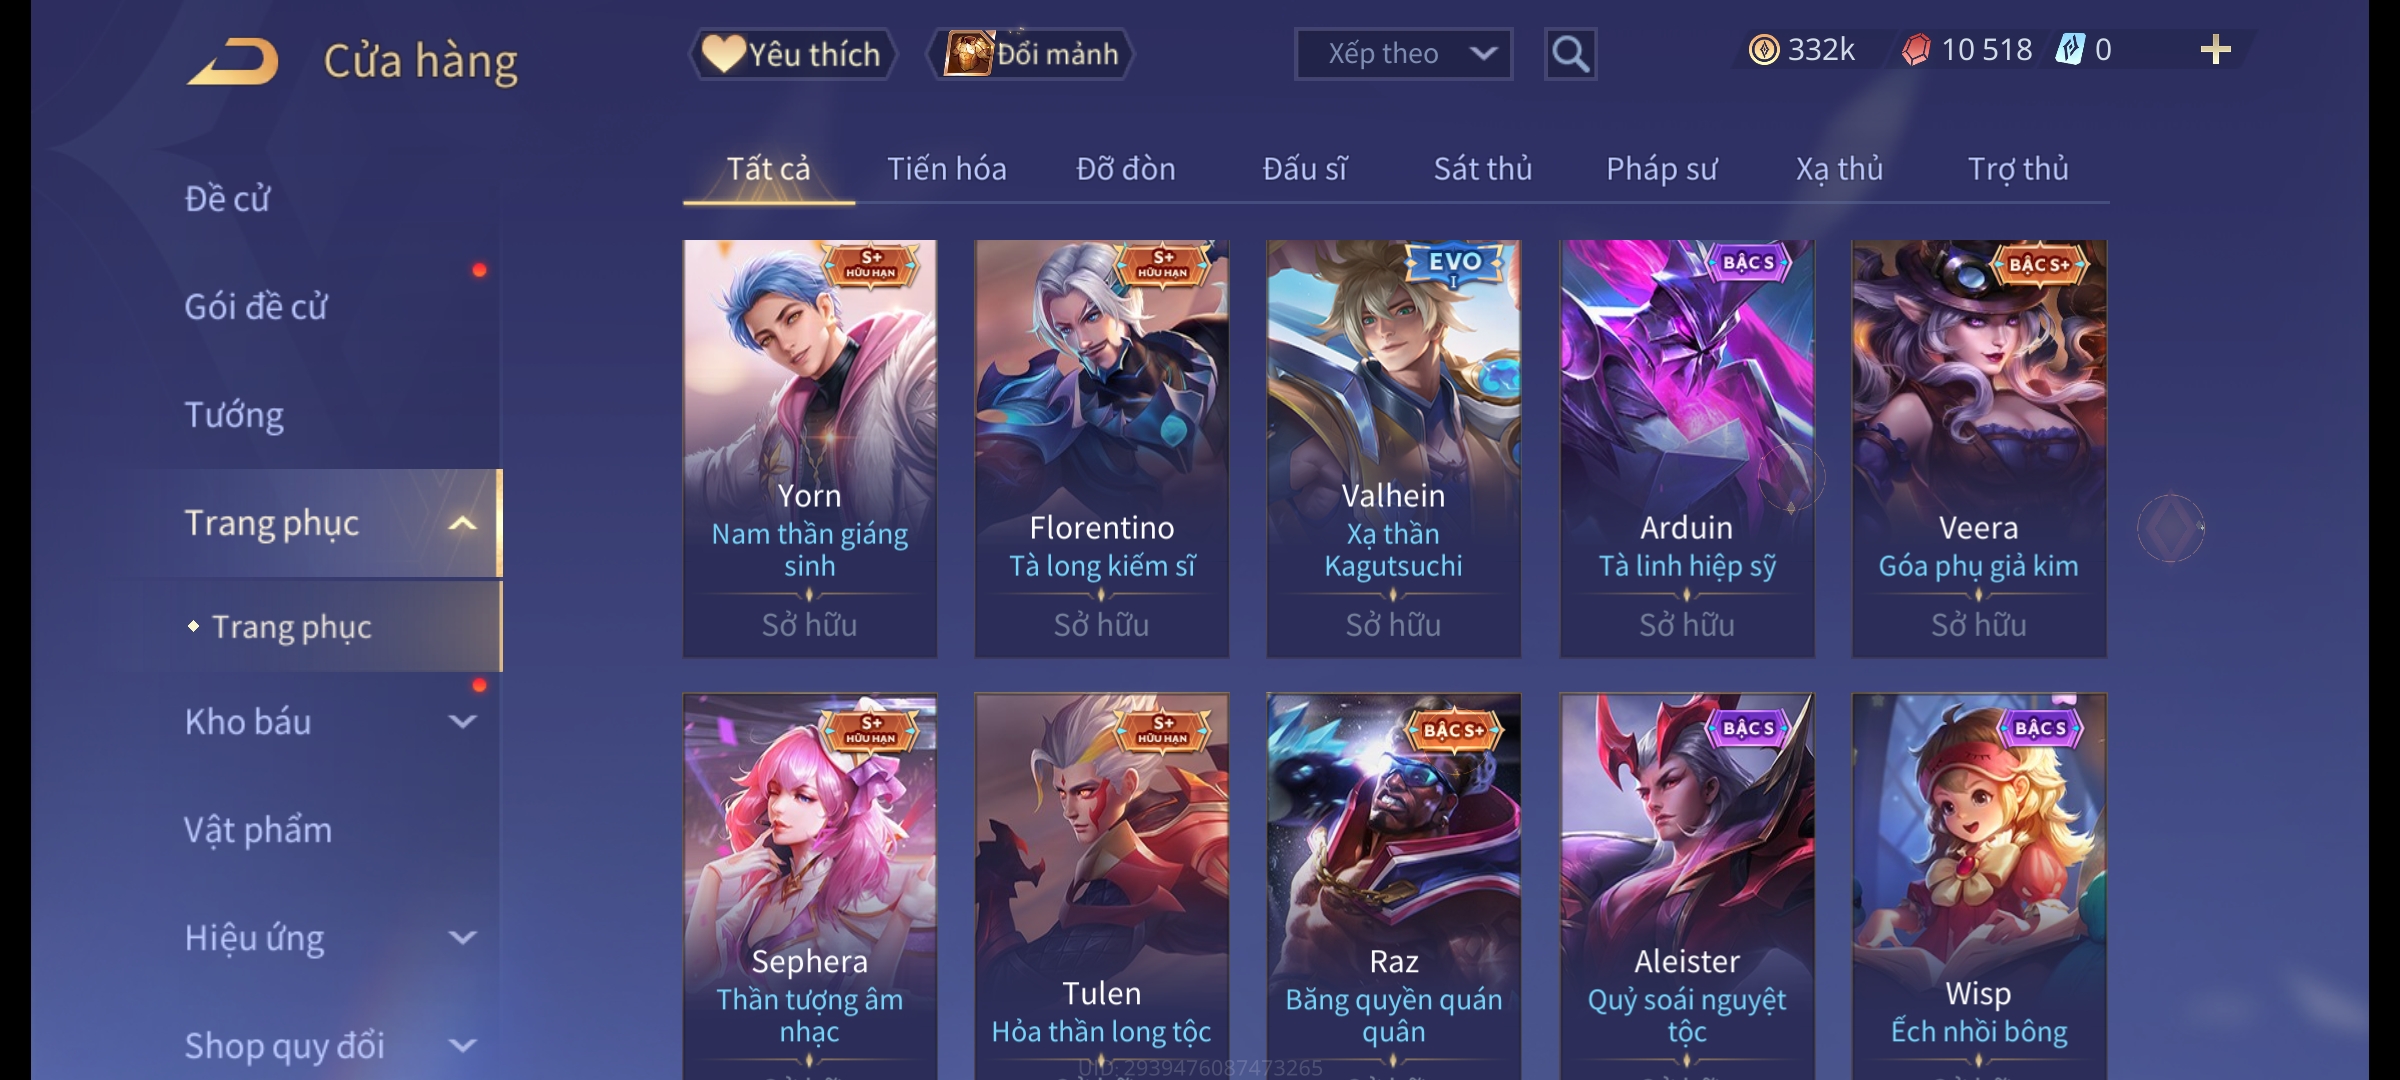The image size is (2400, 1080).
Task: Click the gold coin balance icon
Action: coord(1763,50)
